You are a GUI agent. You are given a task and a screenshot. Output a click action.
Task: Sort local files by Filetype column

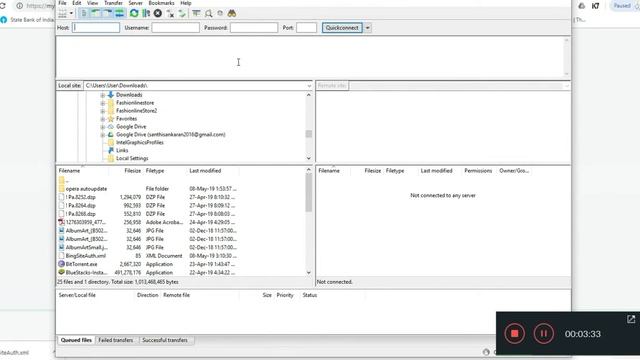coord(155,171)
